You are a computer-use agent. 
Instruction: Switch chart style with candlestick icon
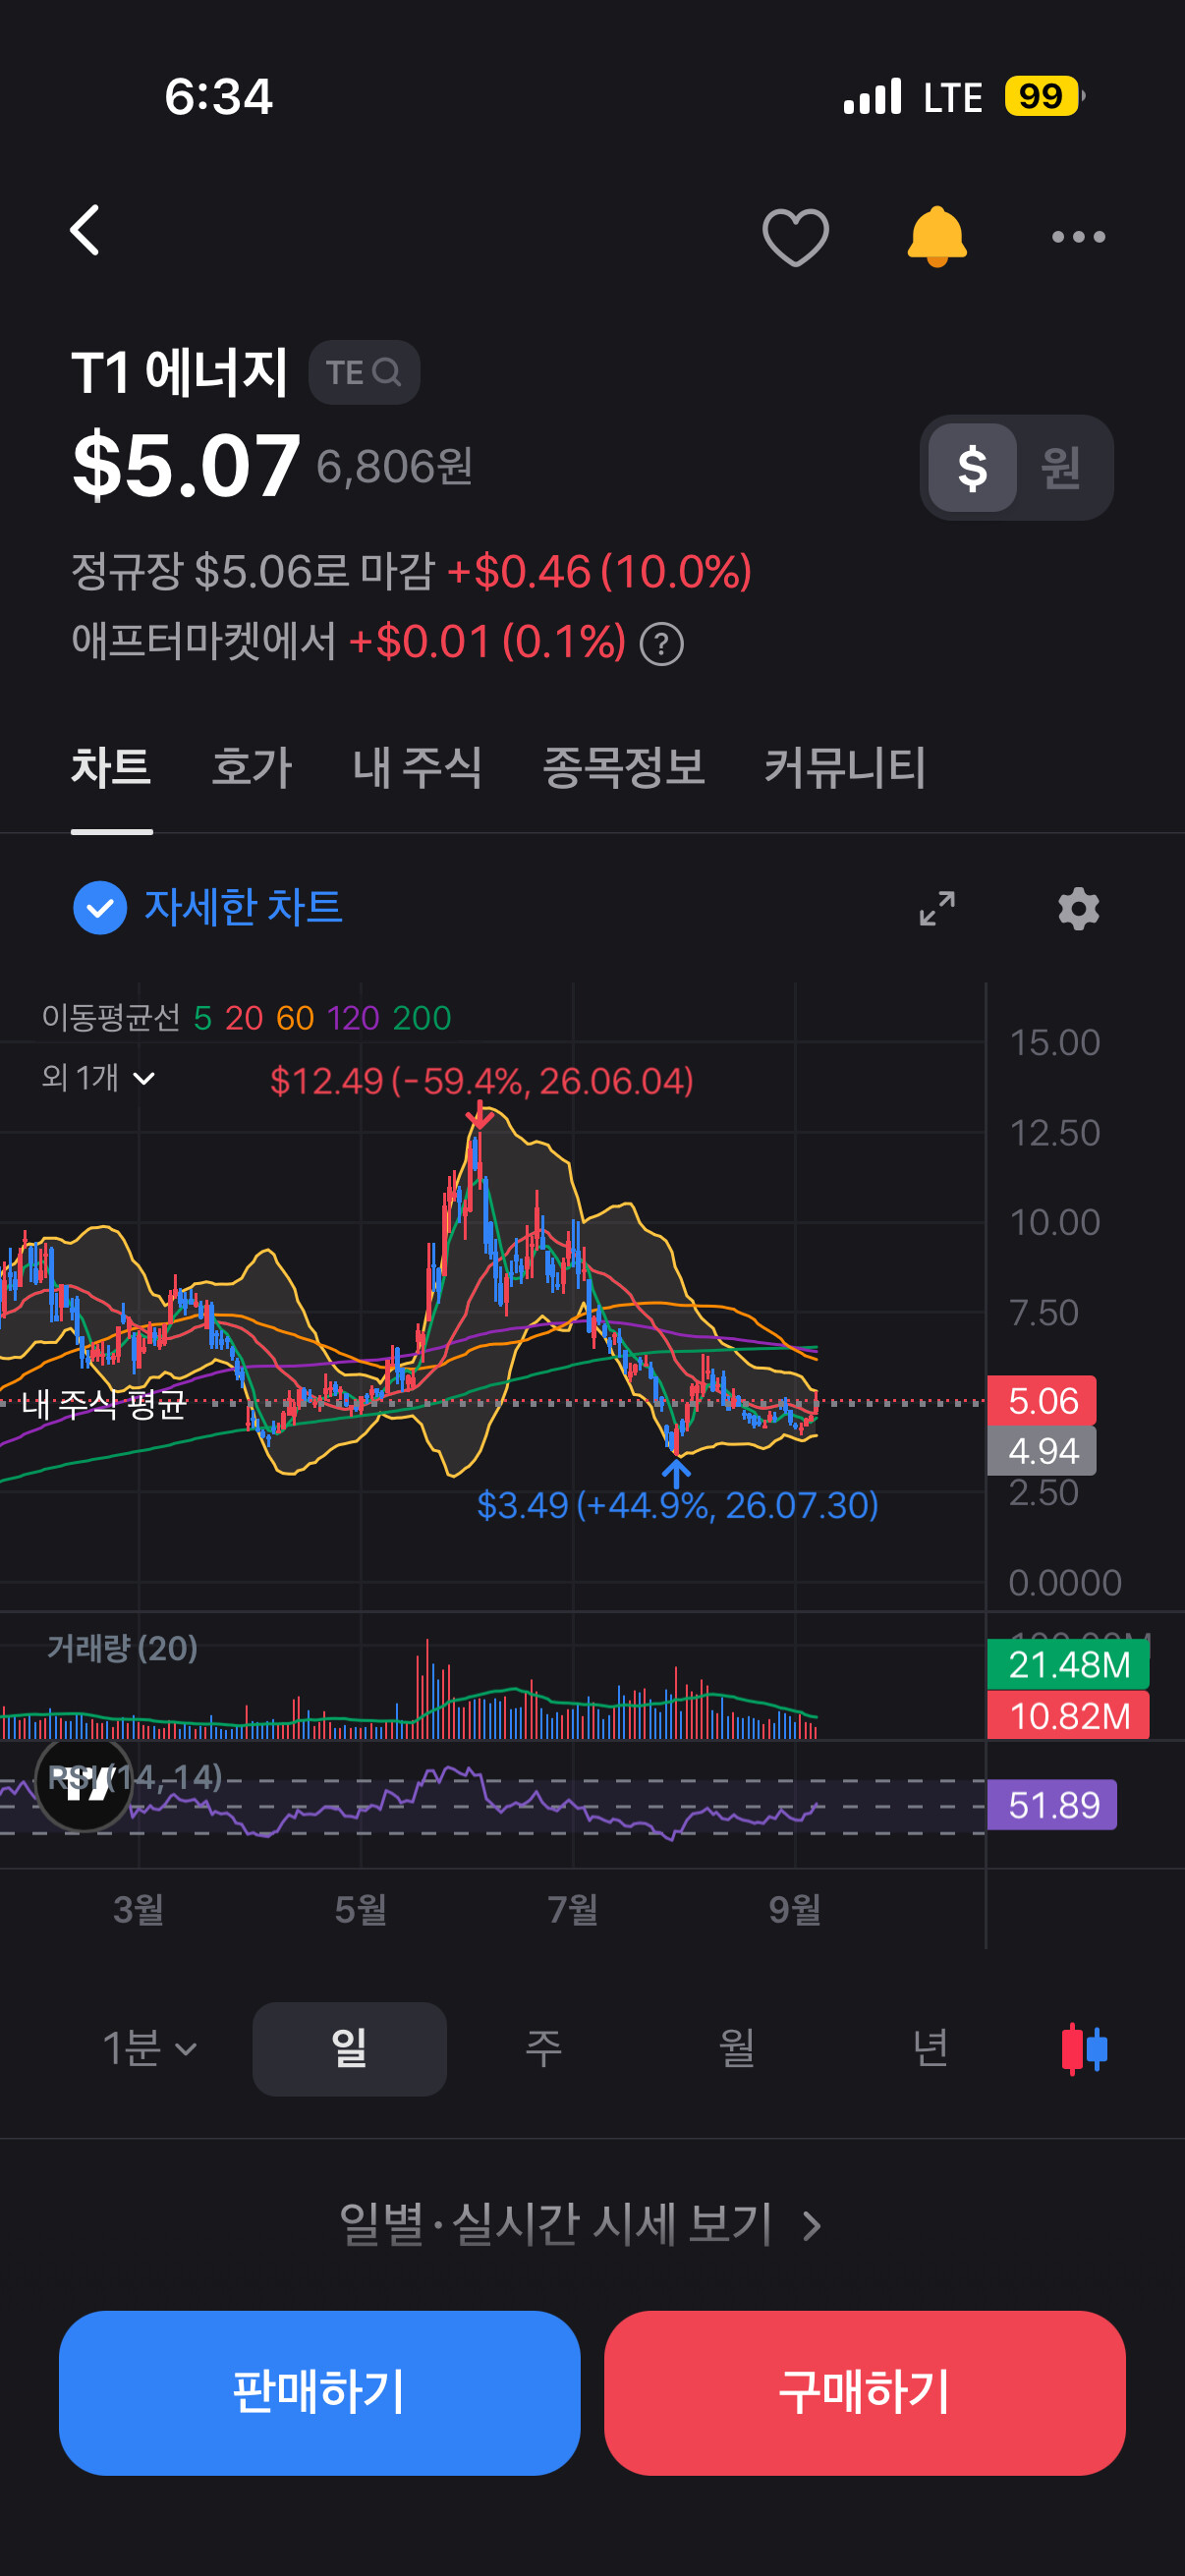pyautogui.click(x=1084, y=2048)
